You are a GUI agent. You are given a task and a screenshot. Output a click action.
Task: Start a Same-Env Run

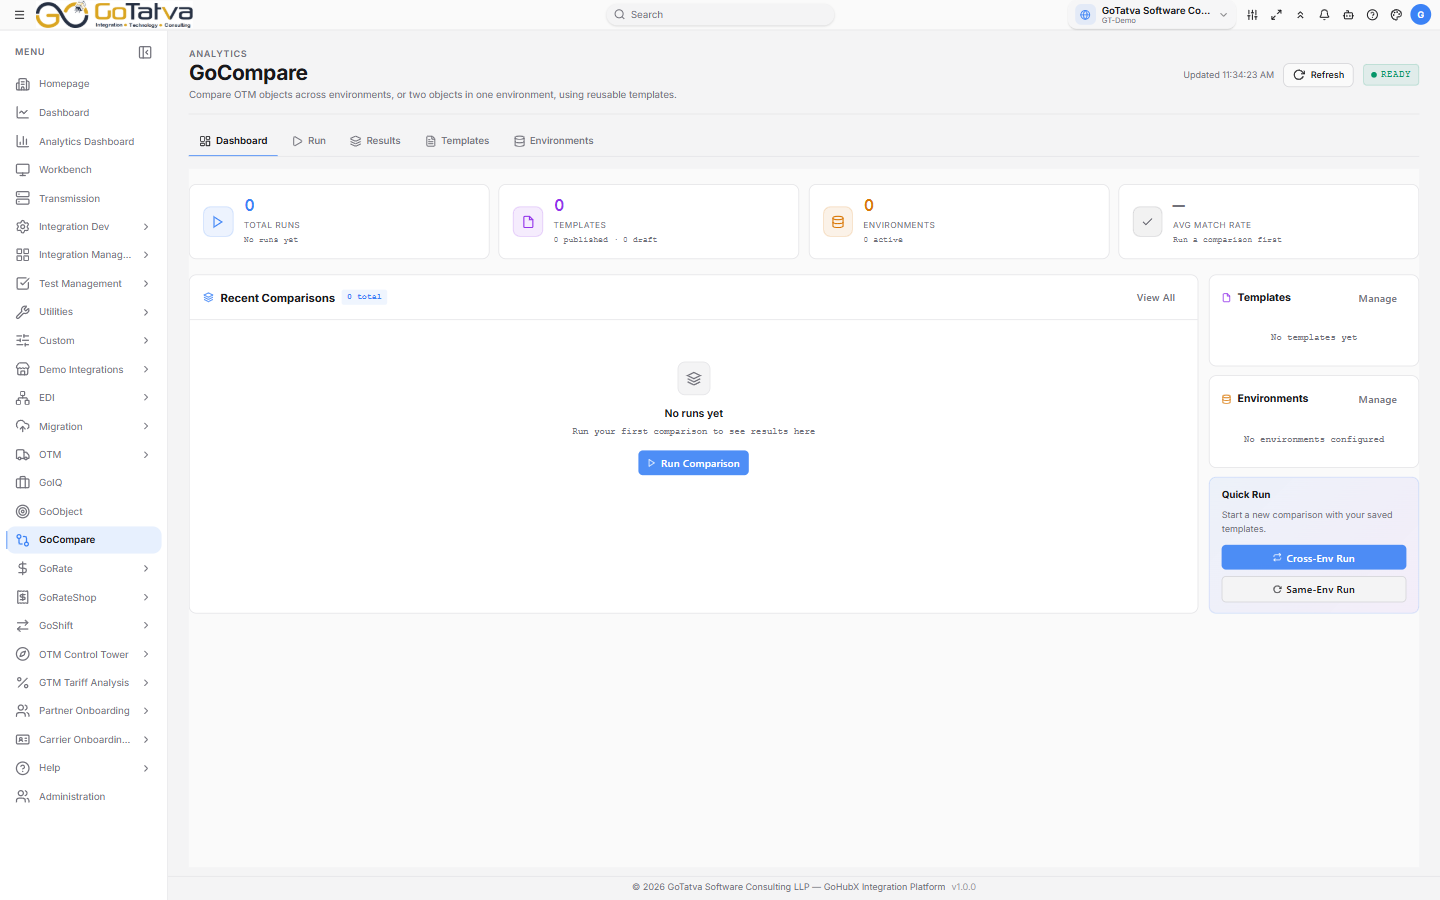1314,589
